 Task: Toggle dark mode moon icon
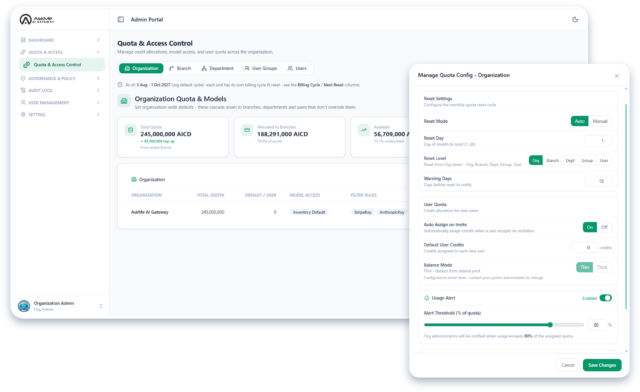[575, 19]
